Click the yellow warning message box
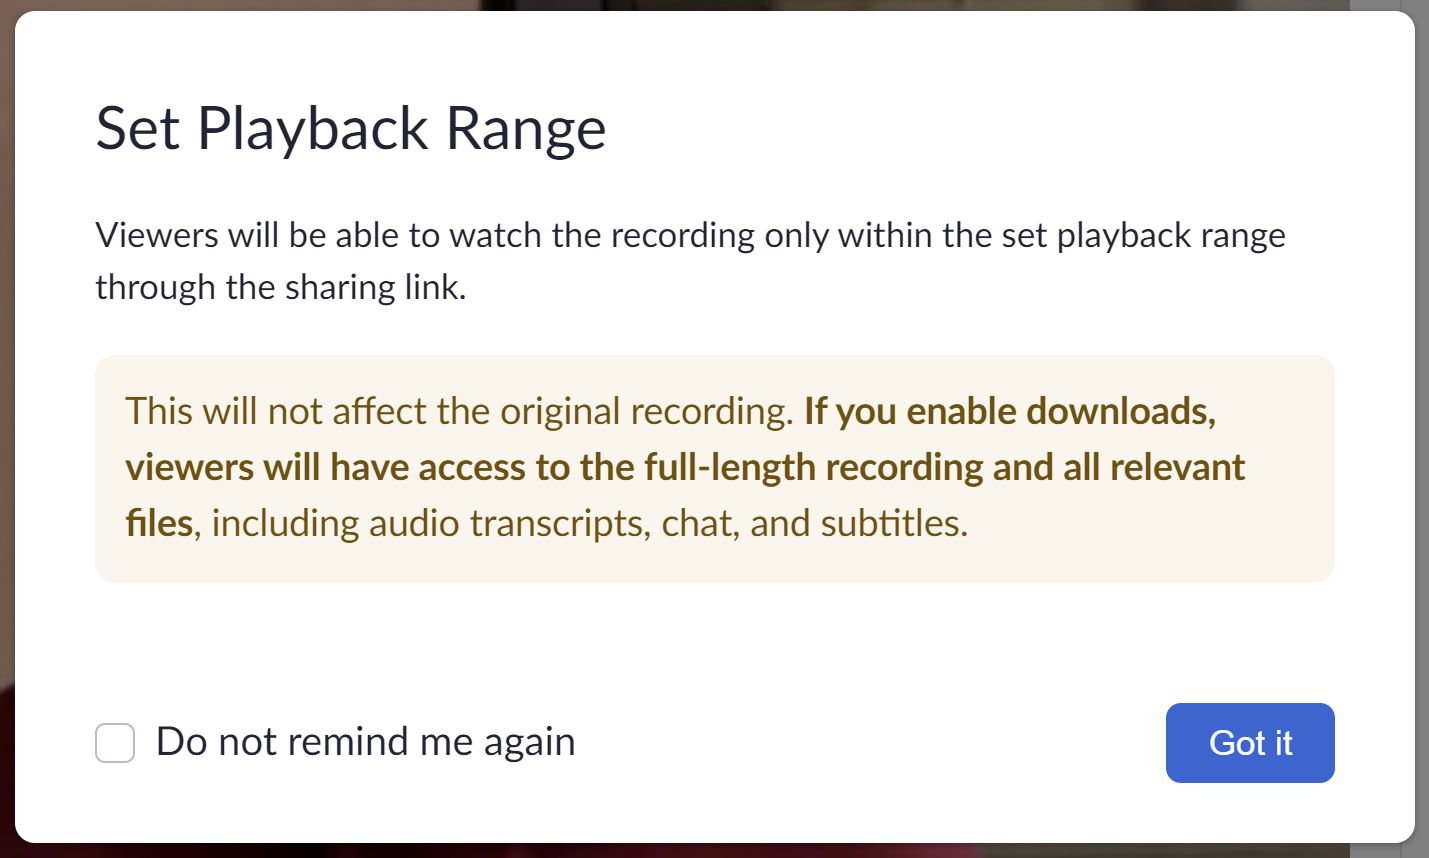This screenshot has height=858, width=1429. click(x=713, y=467)
